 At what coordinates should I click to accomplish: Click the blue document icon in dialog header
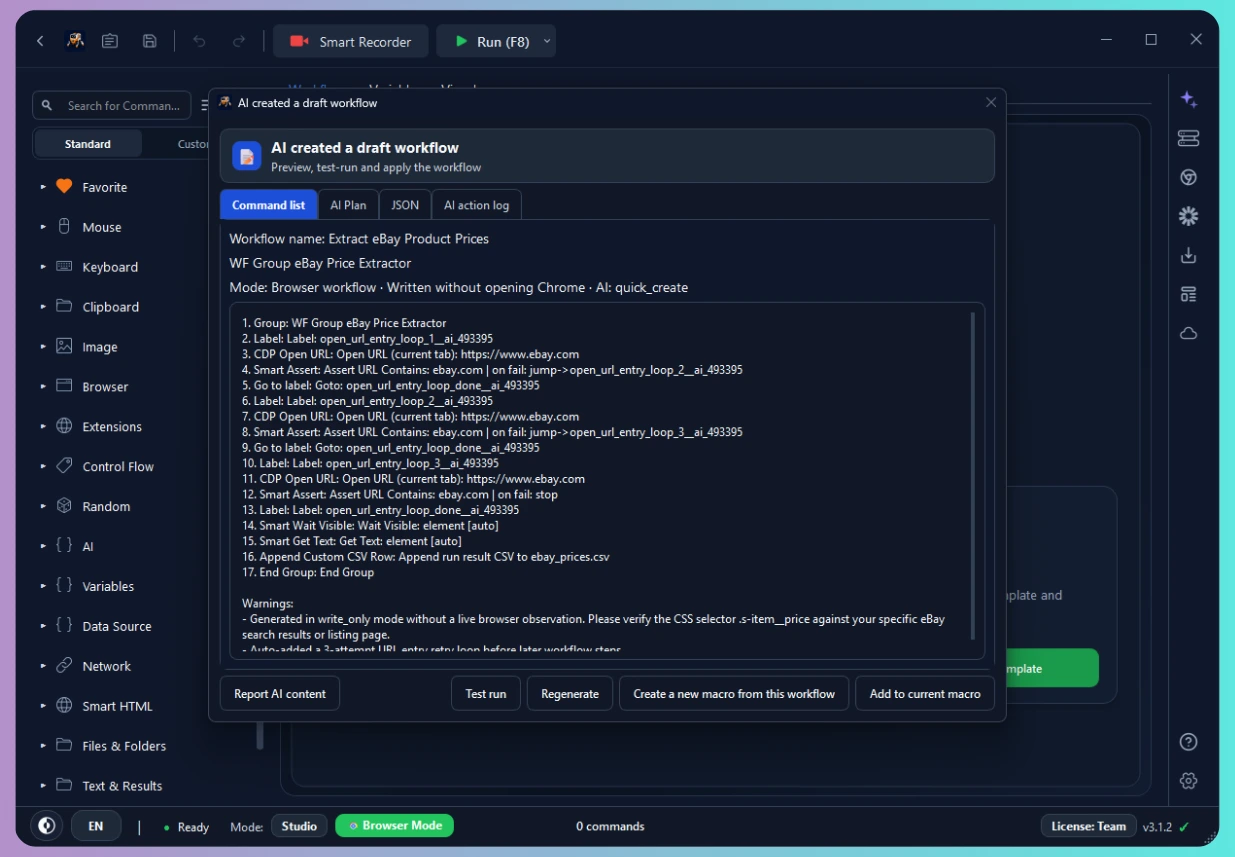[246, 156]
